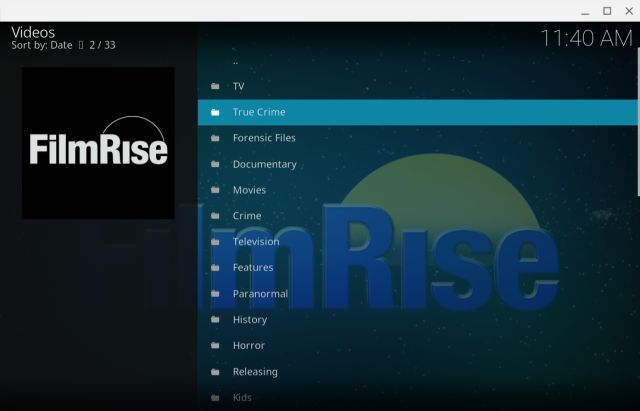Click the folder icon beside Documentary
This screenshot has height=411, width=640.
pyautogui.click(x=215, y=164)
